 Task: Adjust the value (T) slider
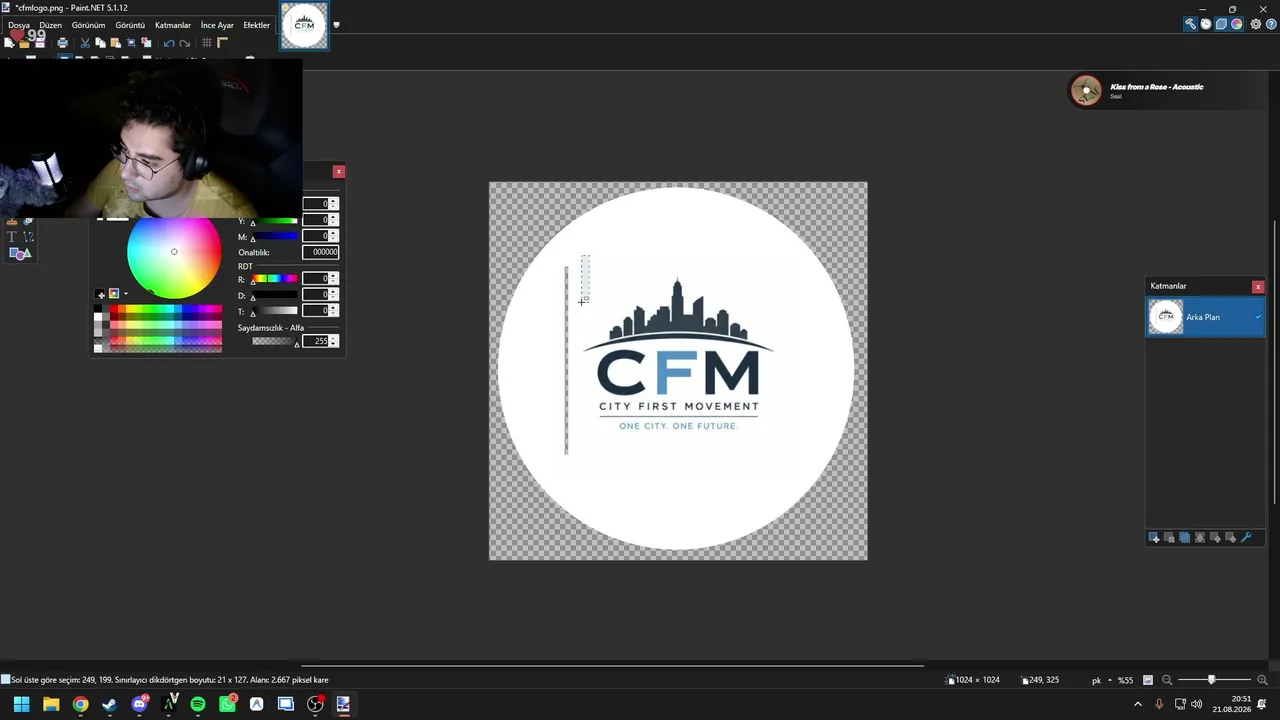273,312
